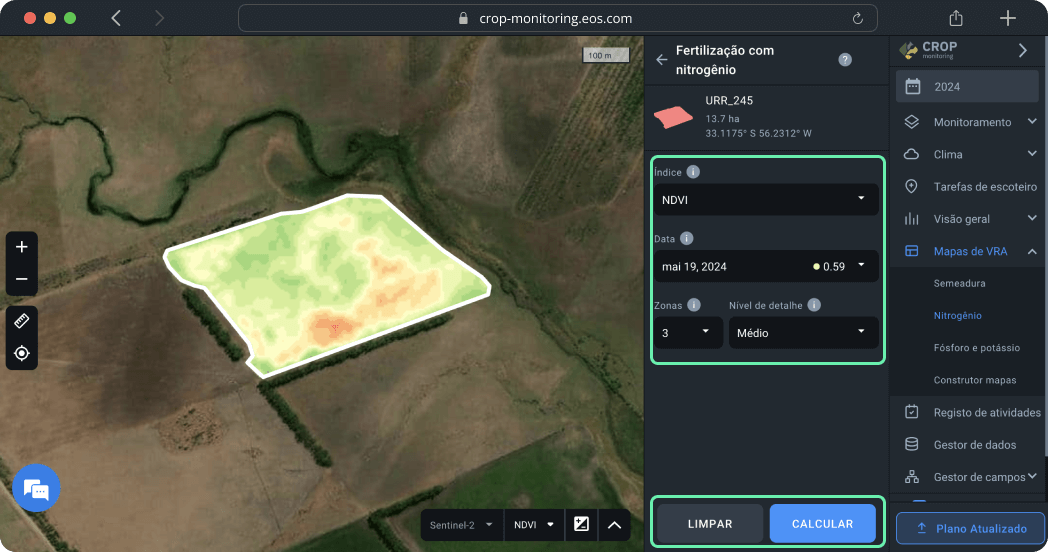Open the live chat bubble
The image size is (1048, 552).
(36, 489)
